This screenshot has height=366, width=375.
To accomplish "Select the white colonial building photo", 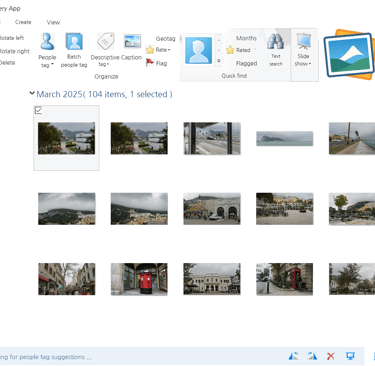I will pos(212,279).
